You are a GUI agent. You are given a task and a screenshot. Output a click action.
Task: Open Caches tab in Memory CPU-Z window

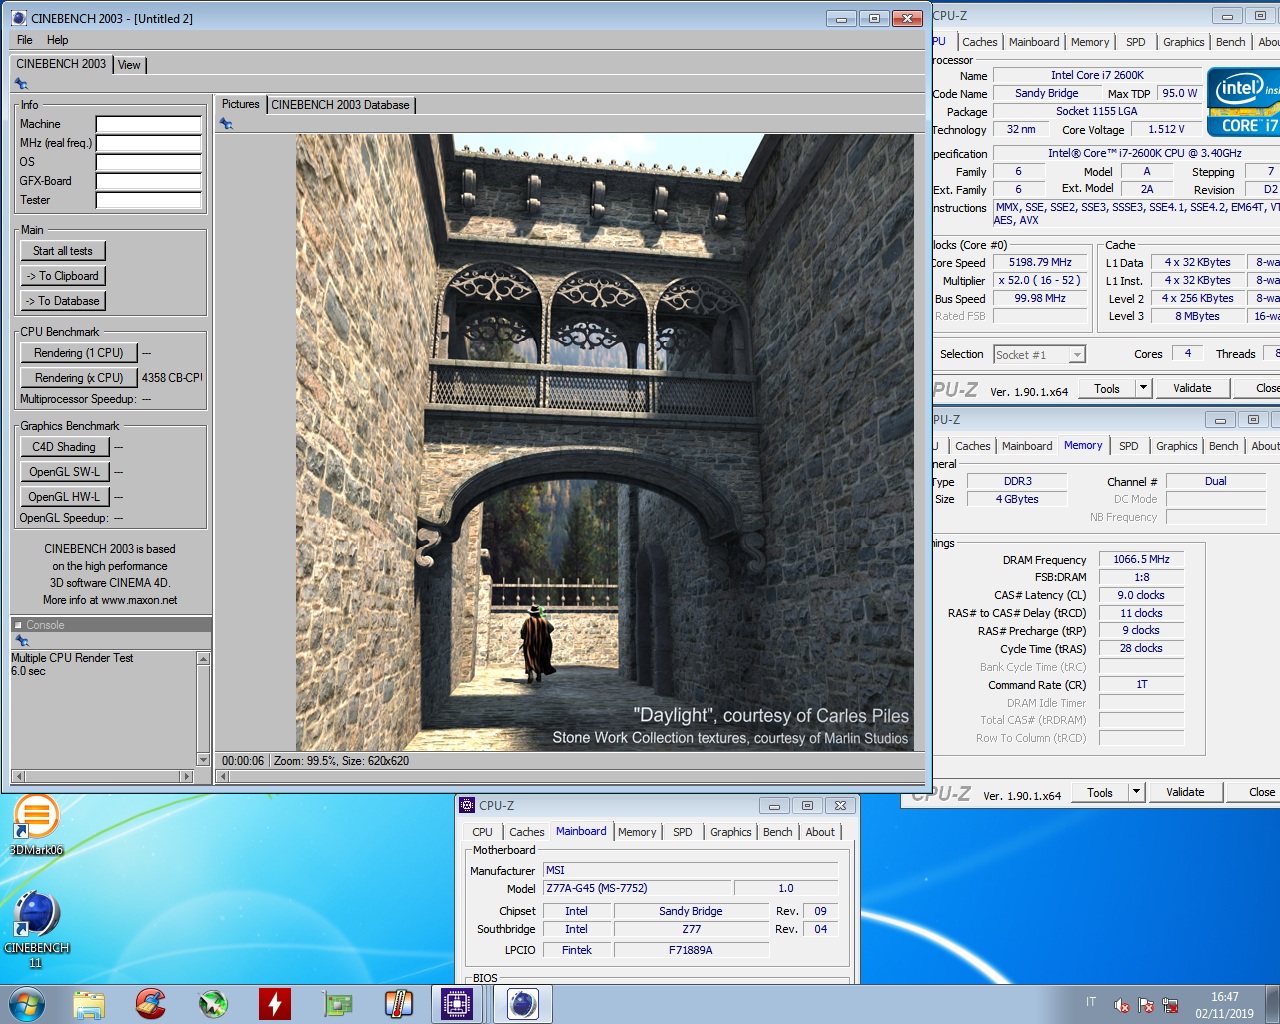click(x=972, y=446)
